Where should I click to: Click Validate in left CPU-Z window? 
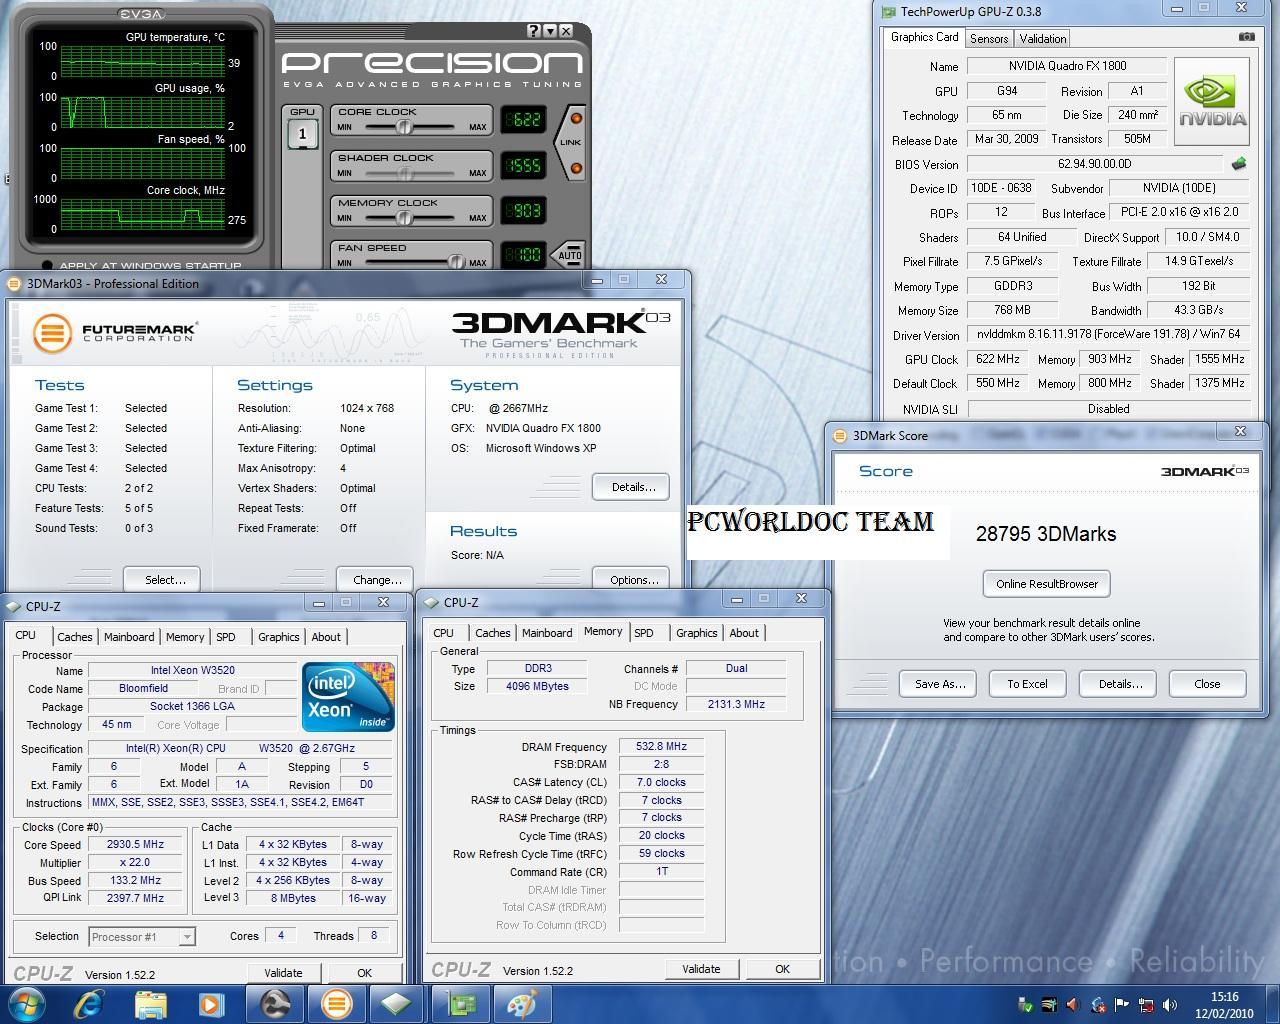(x=283, y=973)
